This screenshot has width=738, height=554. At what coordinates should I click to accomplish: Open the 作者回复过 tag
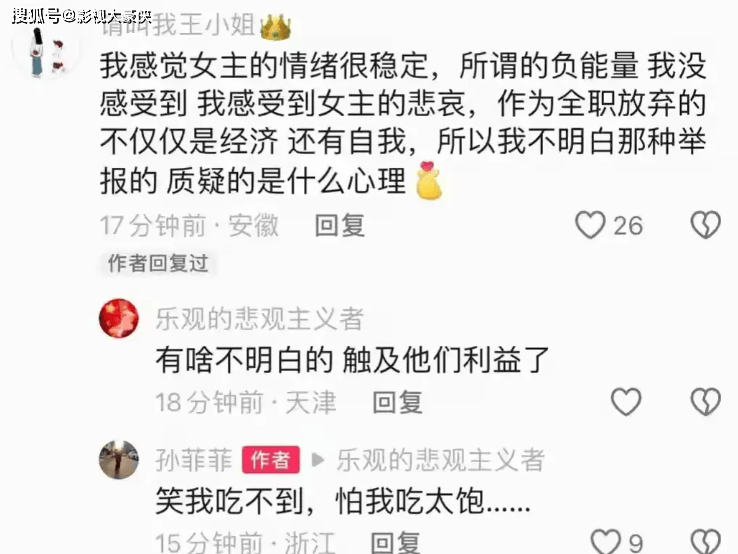coord(158,263)
